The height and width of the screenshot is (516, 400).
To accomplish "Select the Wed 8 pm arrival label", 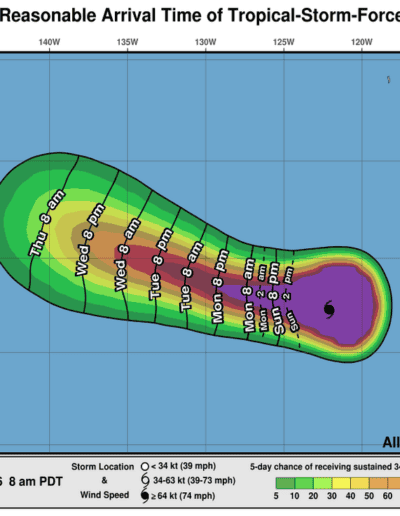I will [x=90, y=240].
